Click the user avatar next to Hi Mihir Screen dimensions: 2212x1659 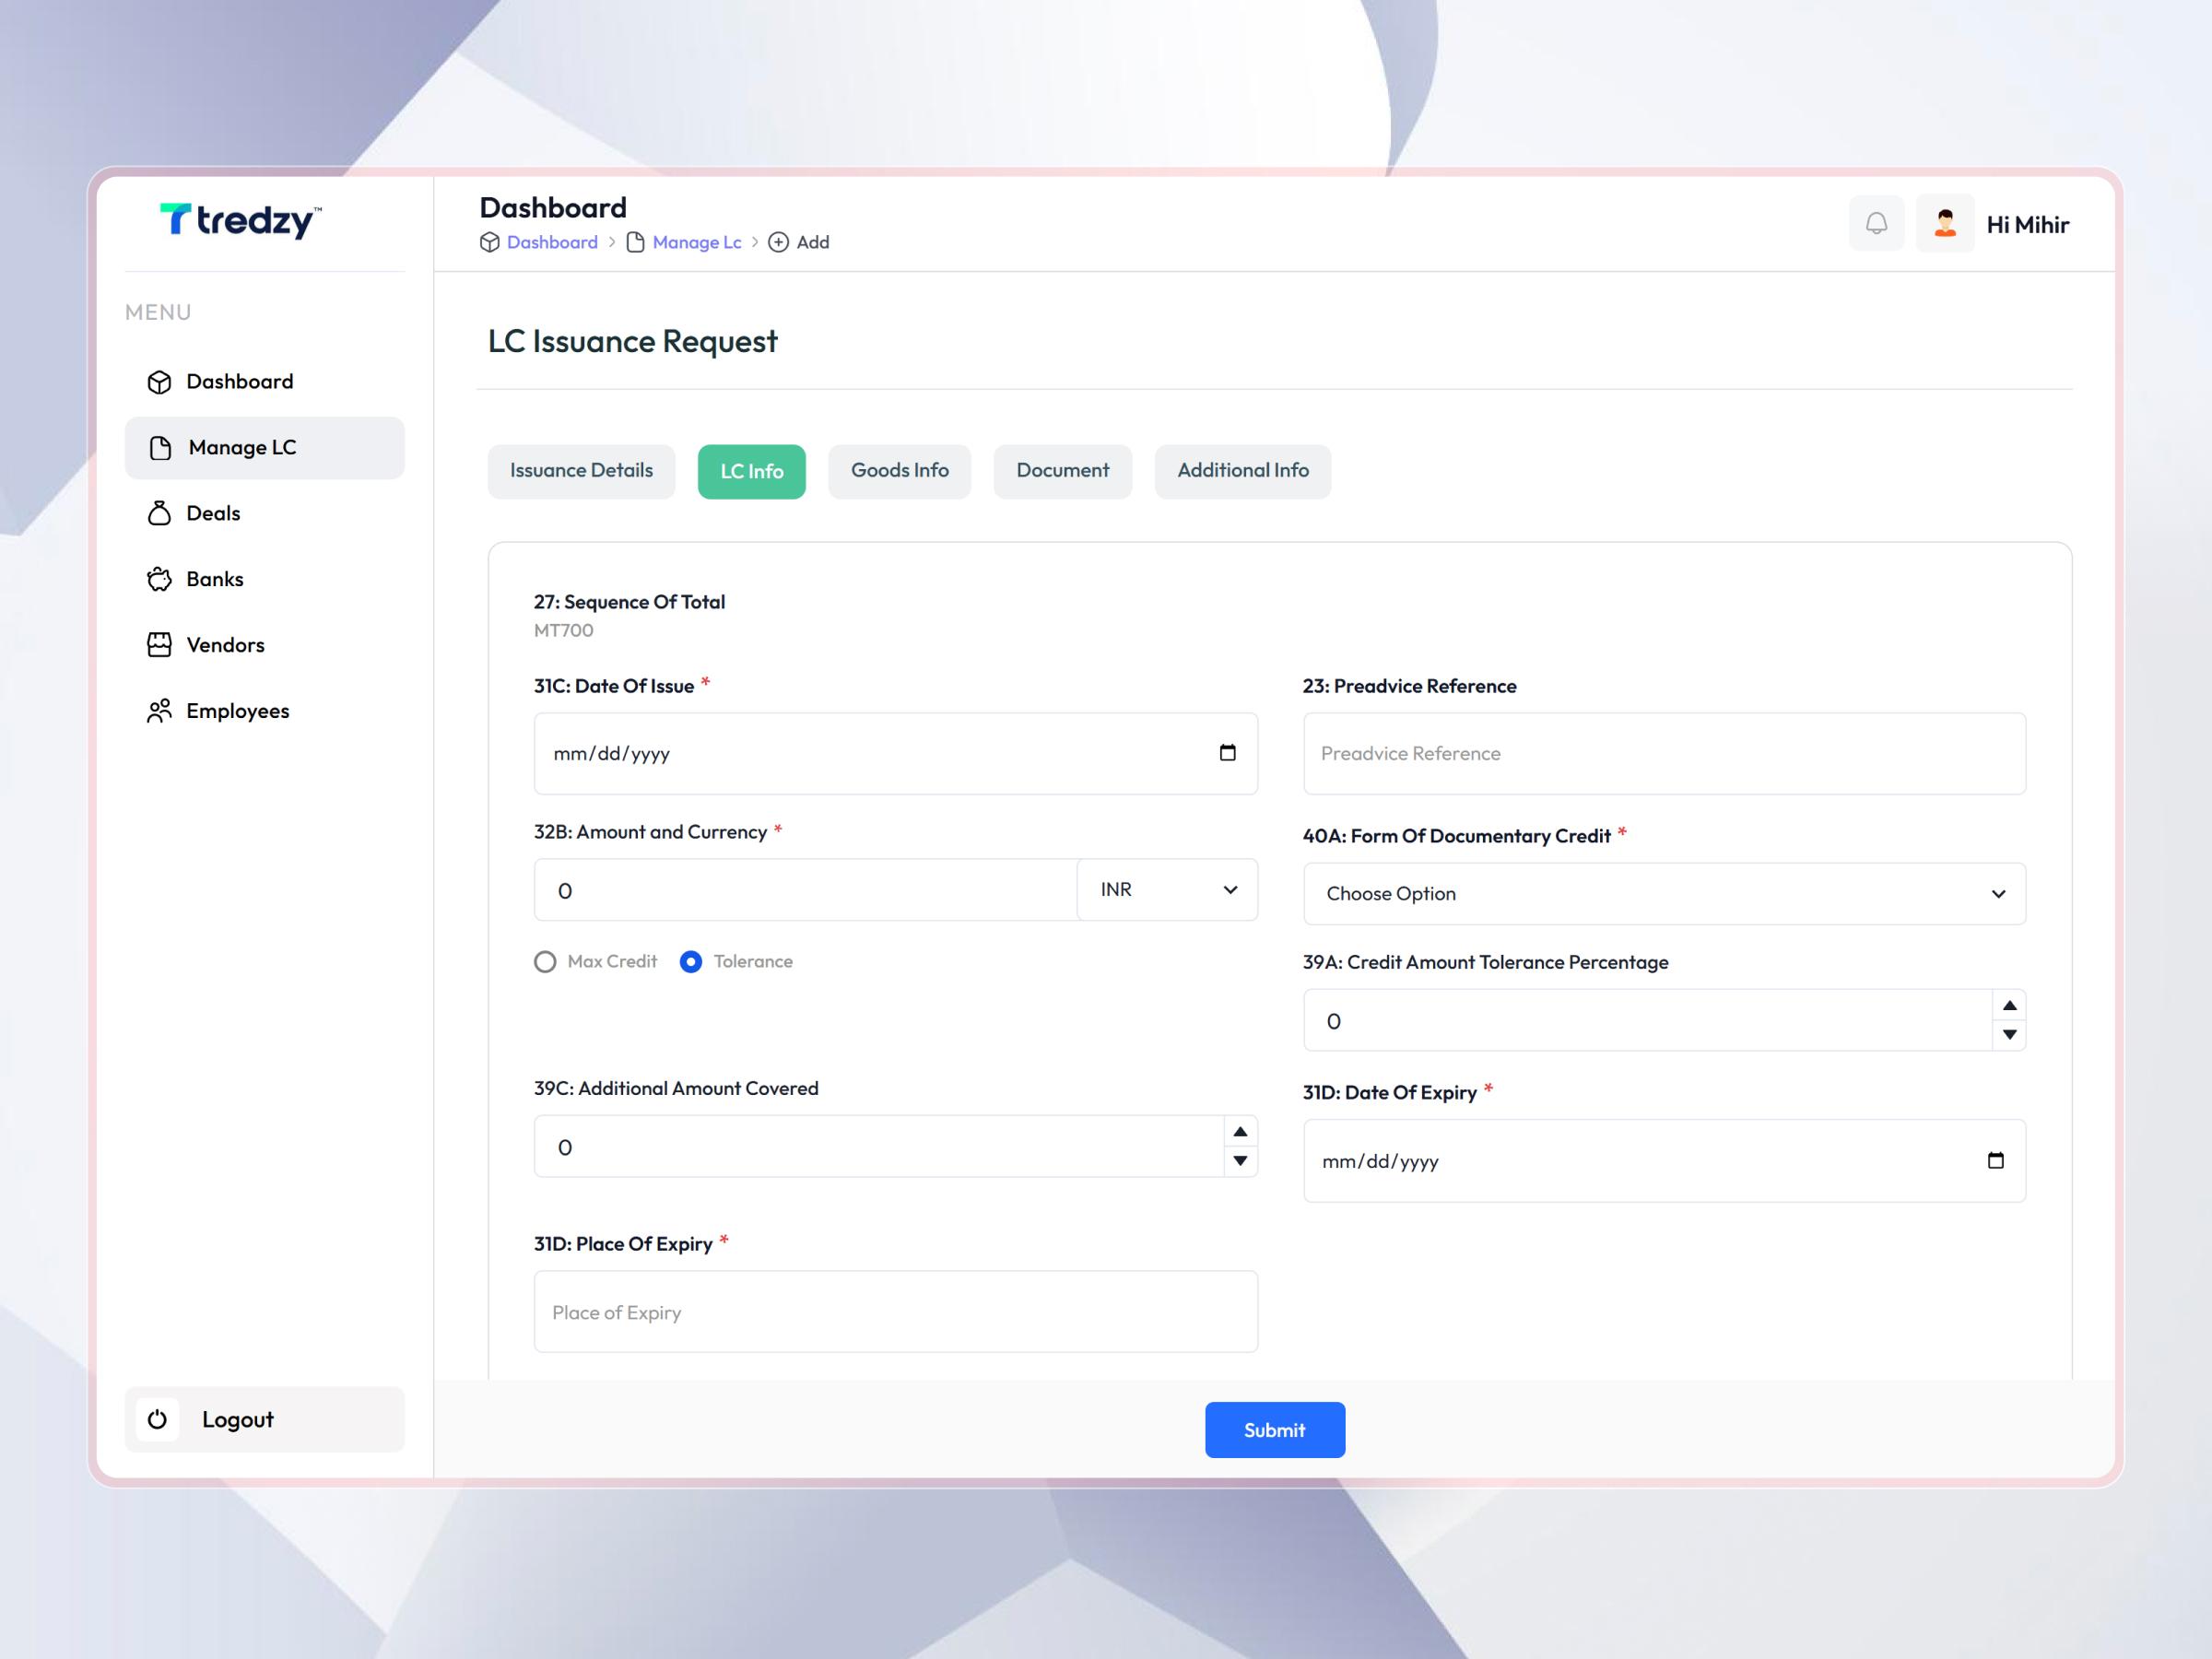pos(1944,223)
